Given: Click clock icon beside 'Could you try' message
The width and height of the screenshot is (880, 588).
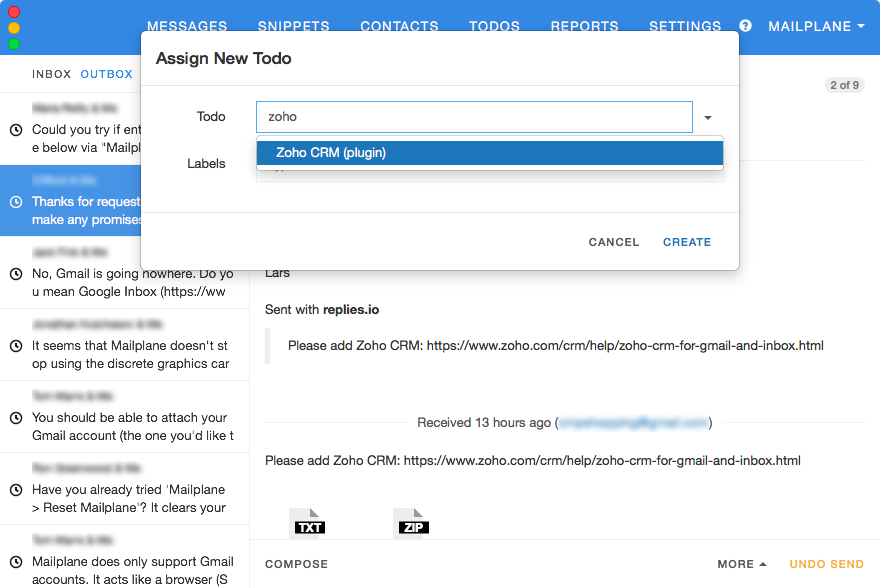Looking at the screenshot, I should coord(16,130).
